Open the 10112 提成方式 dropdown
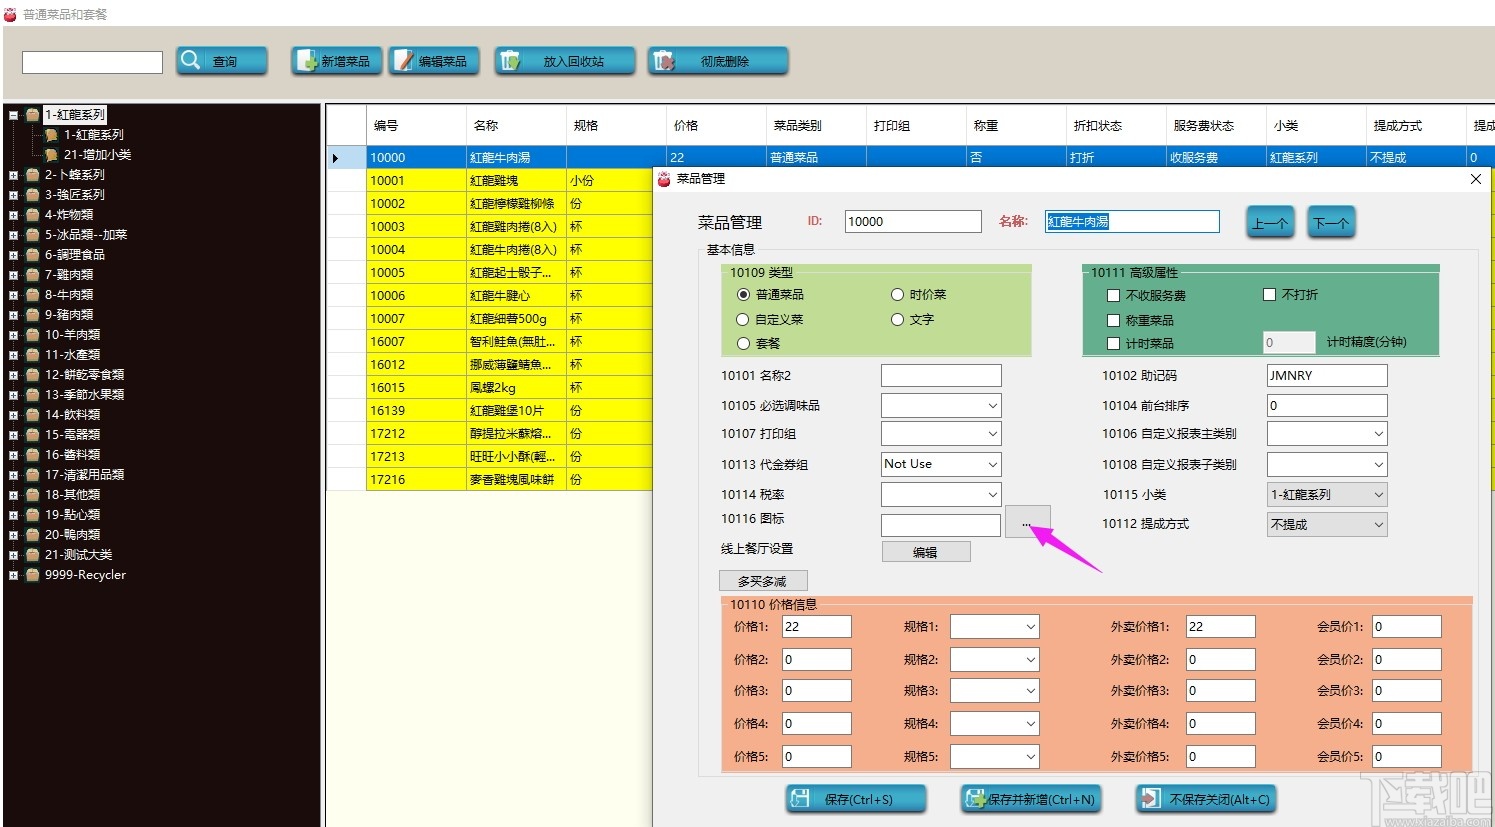 [x=1327, y=524]
